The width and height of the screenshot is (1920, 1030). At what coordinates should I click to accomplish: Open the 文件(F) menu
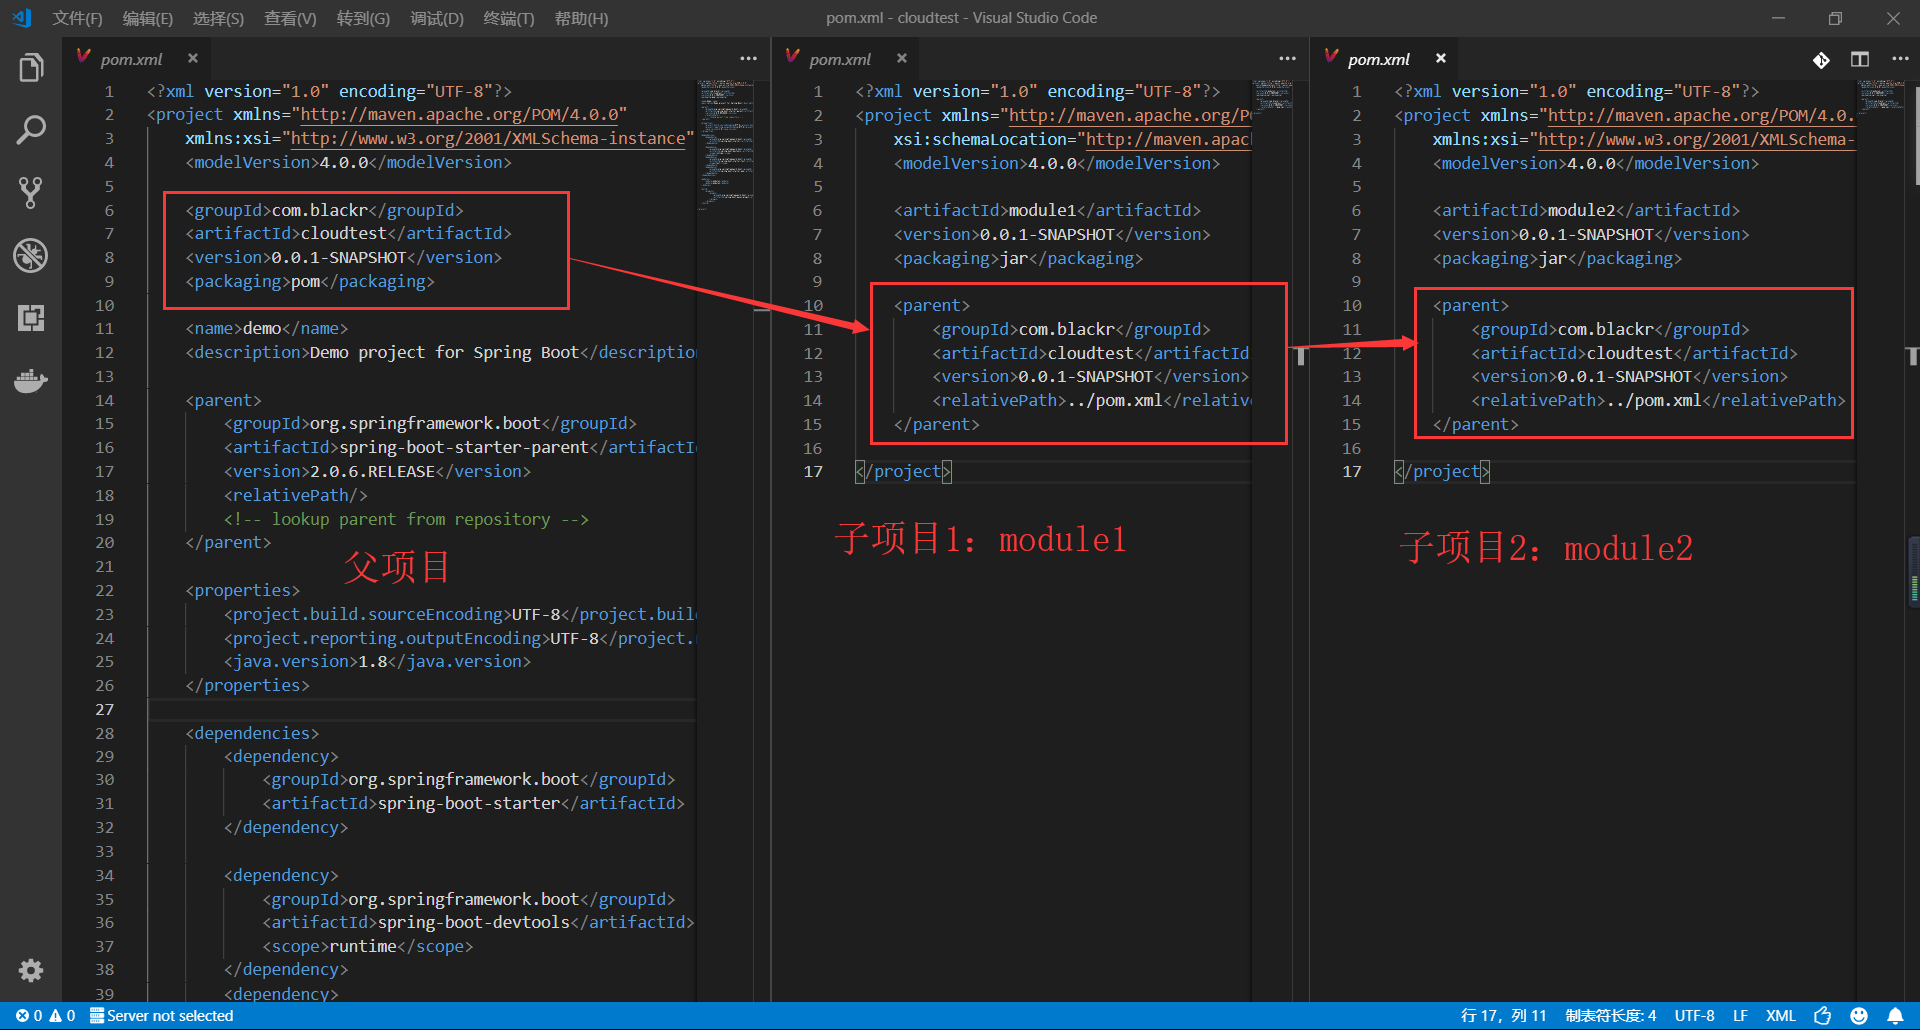click(77, 18)
